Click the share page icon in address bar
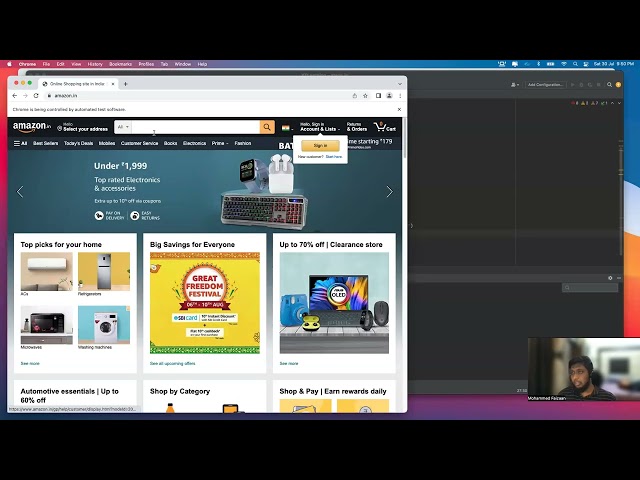 [355, 96]
